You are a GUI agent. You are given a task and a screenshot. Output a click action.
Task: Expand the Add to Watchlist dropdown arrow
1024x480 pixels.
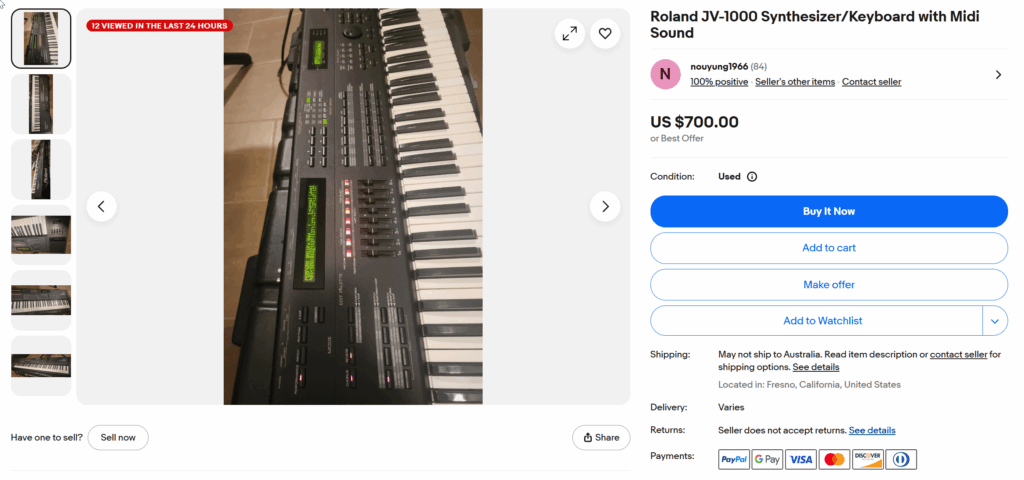pyautogui.click(x=995, y=321)
